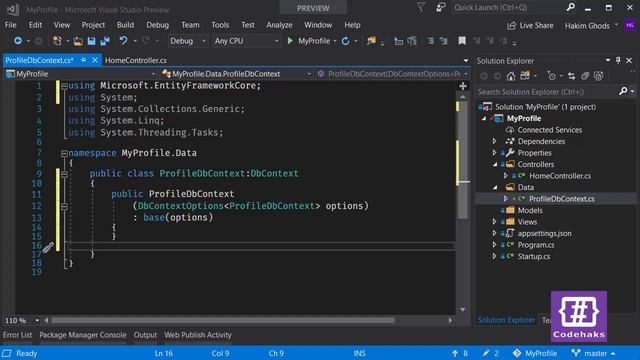Click the Hakim Ghods account name

point(587,26)
